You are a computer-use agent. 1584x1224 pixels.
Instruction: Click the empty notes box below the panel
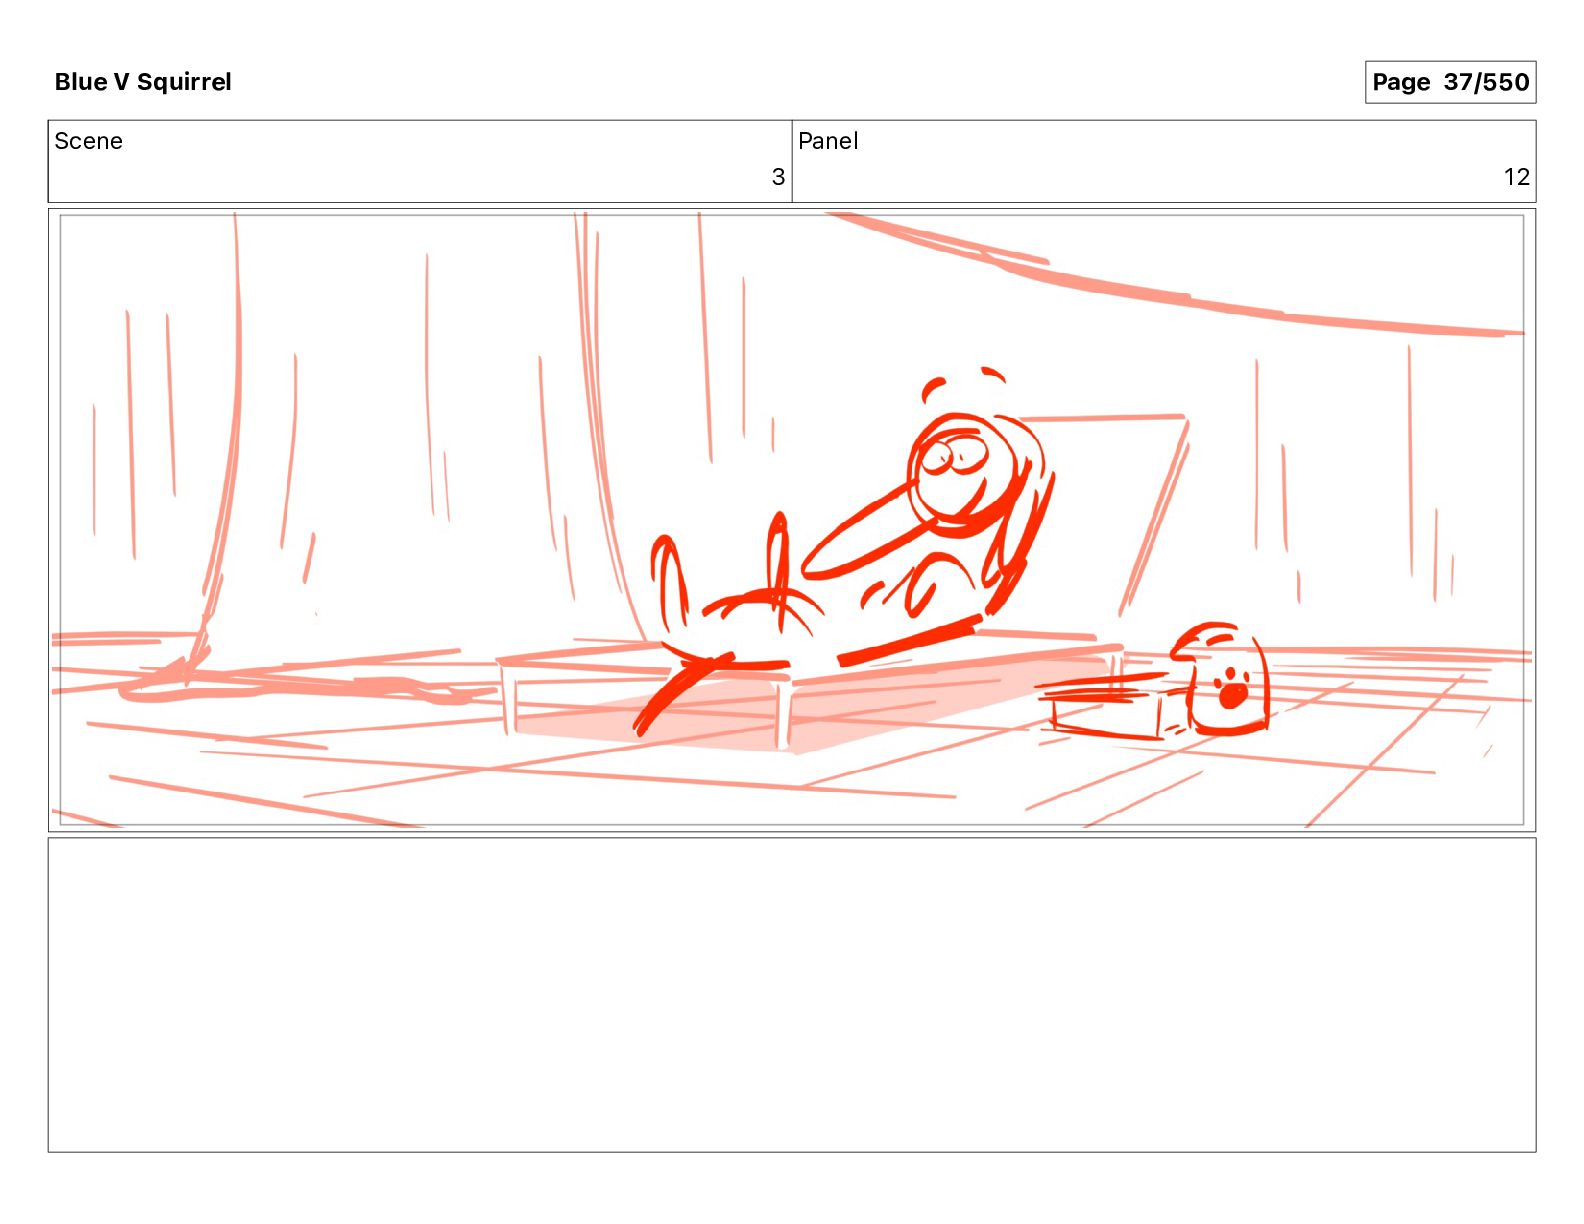pyautogui.click(x=792, y=995)
